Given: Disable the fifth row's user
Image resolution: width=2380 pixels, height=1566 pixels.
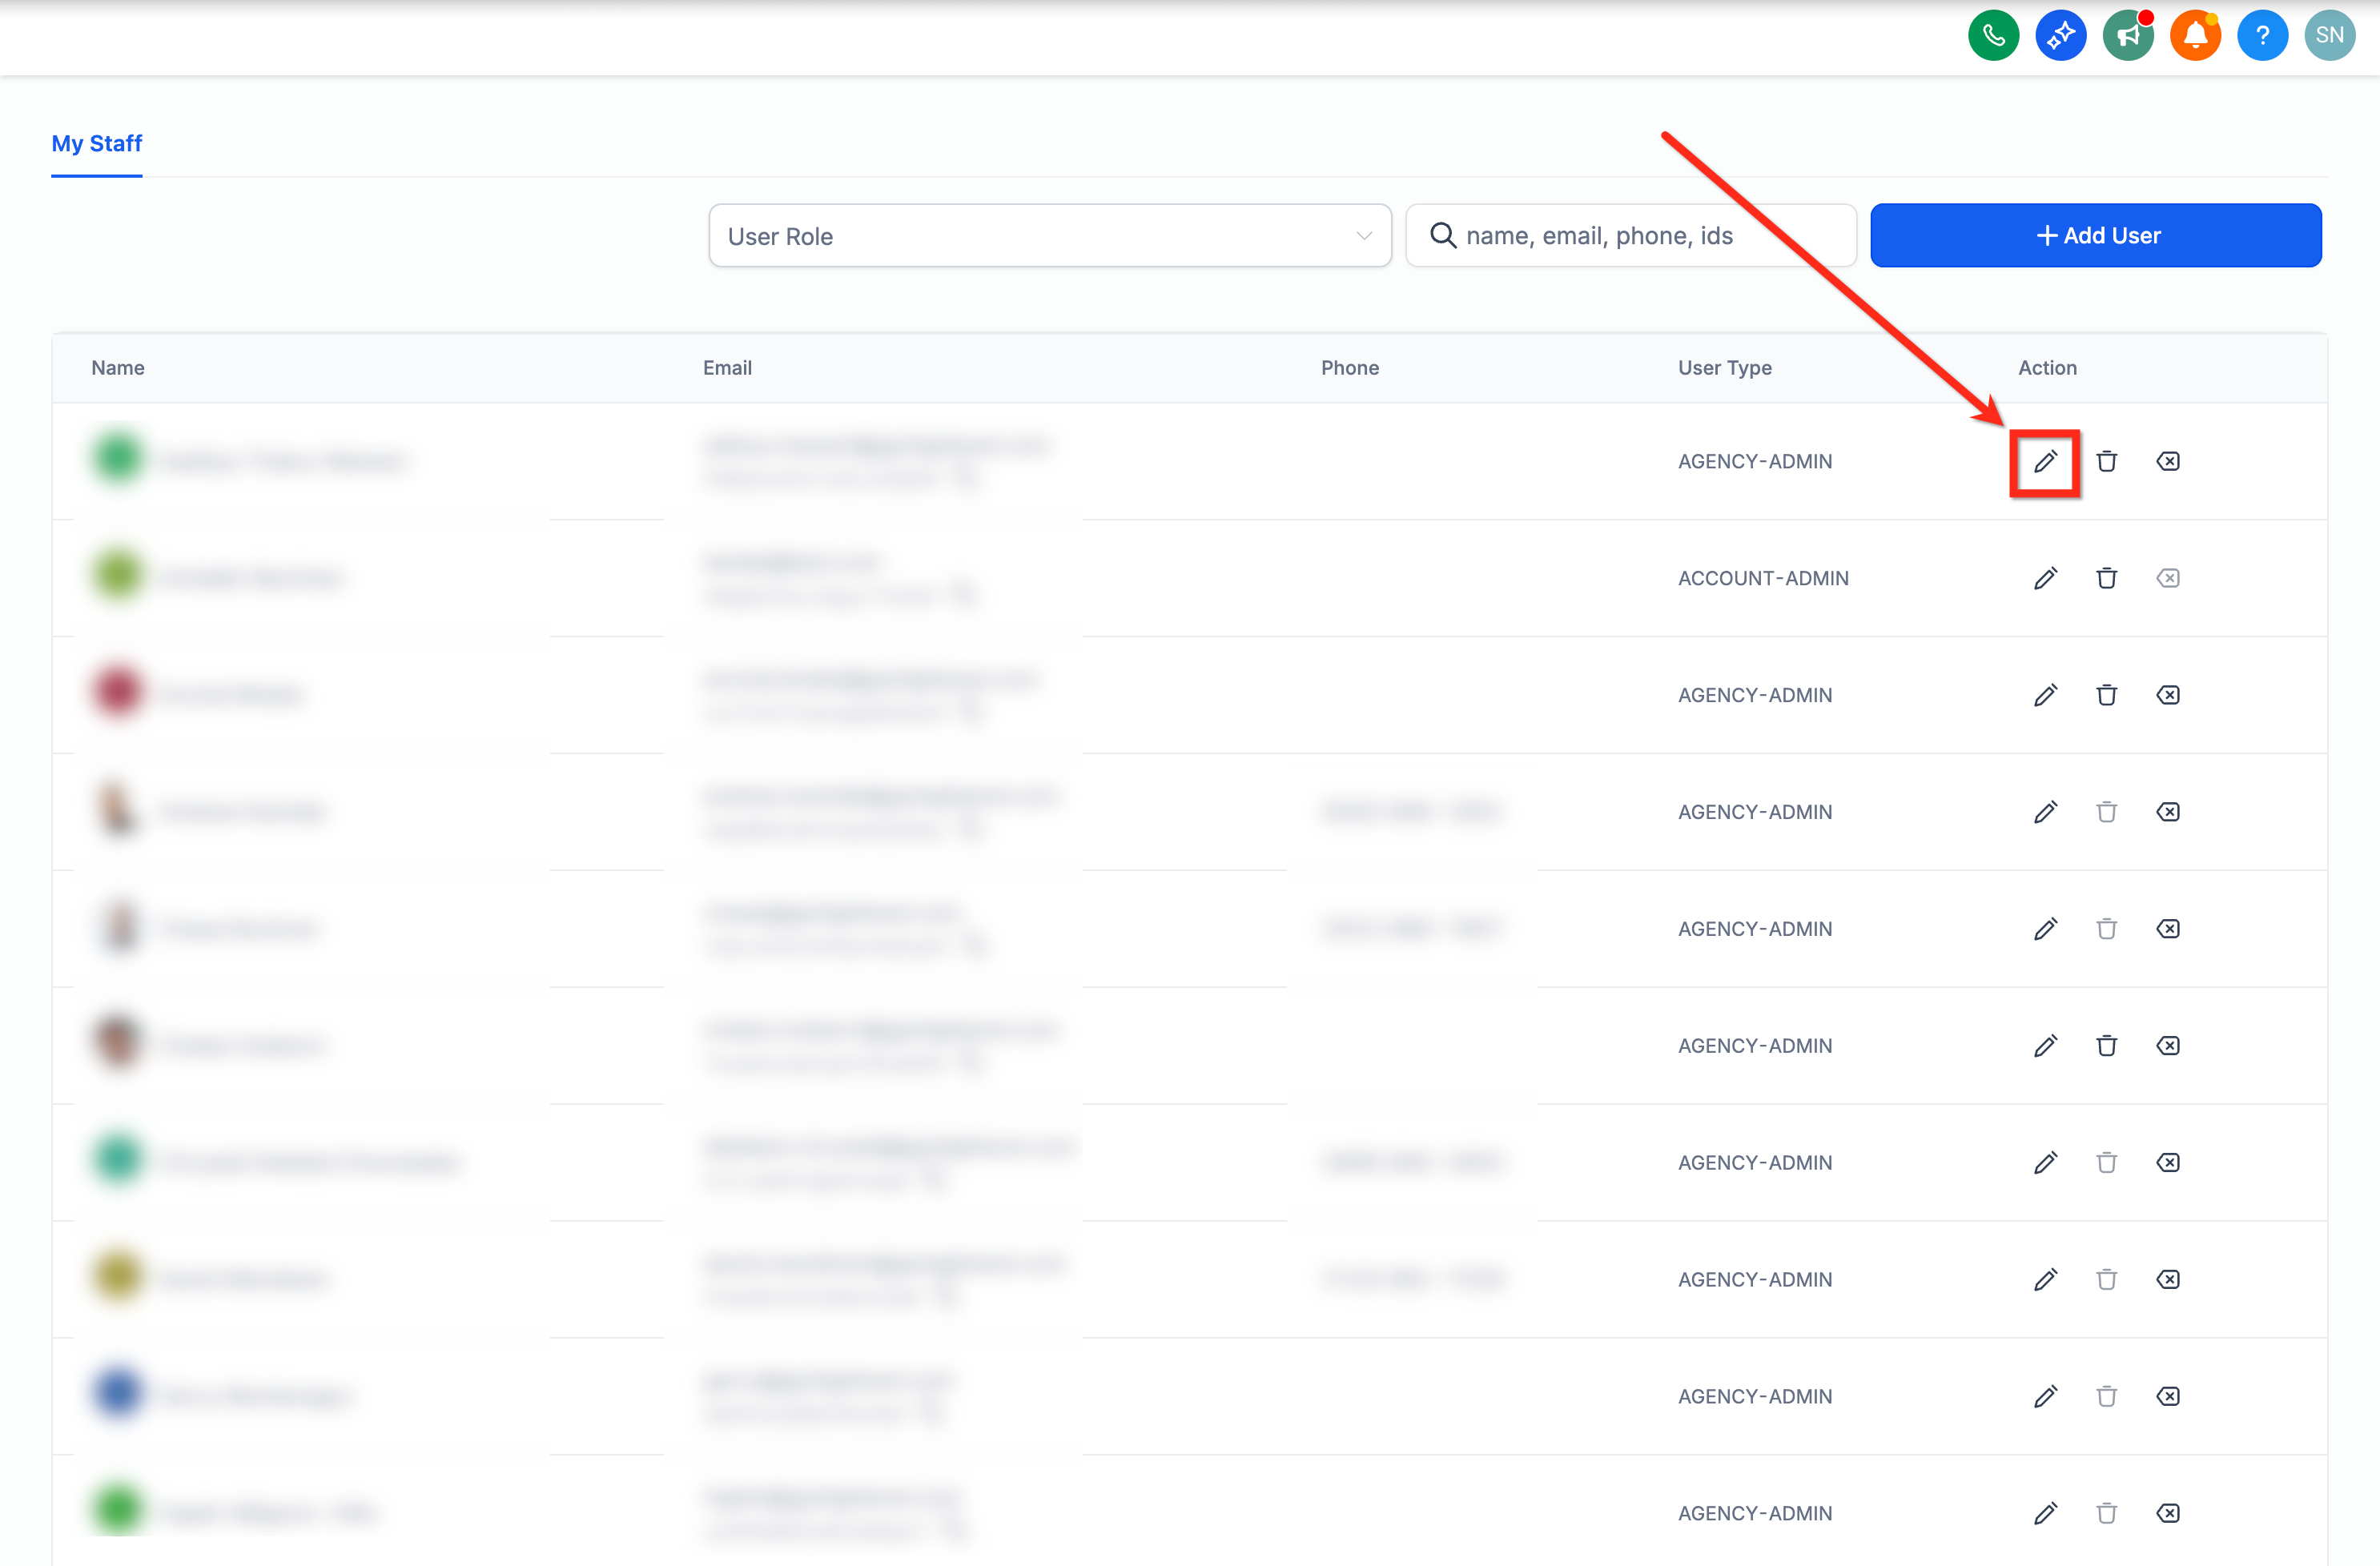Looking at the screenshot, I should click(2167, 930).
